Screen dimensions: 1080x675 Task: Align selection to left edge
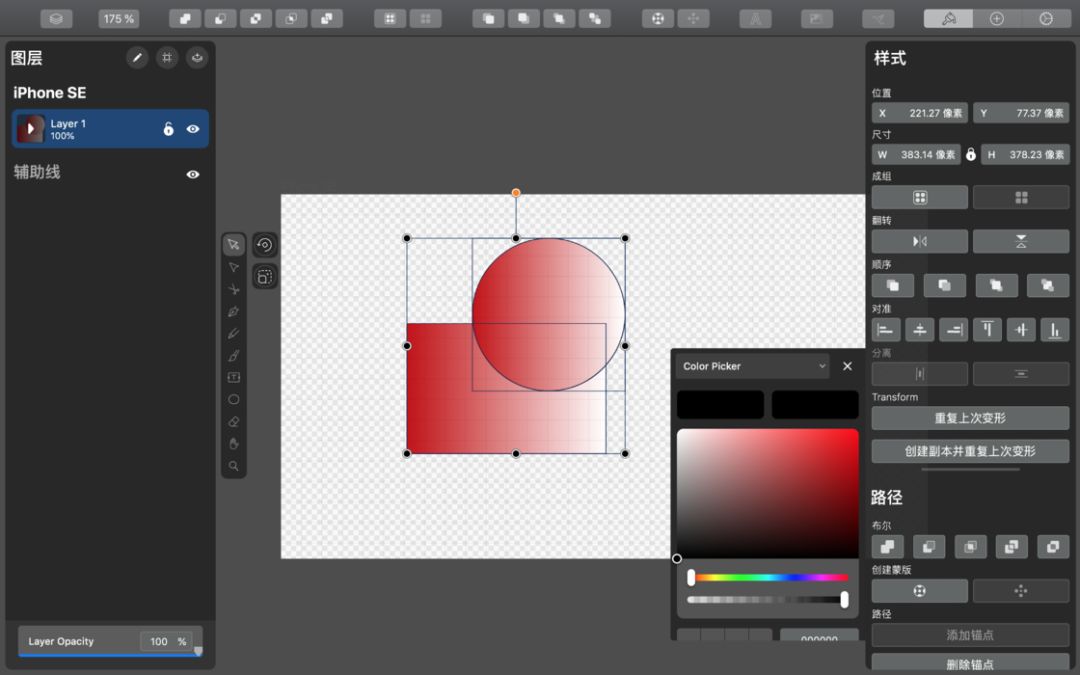pyautogui.click(x=885, y=330)
